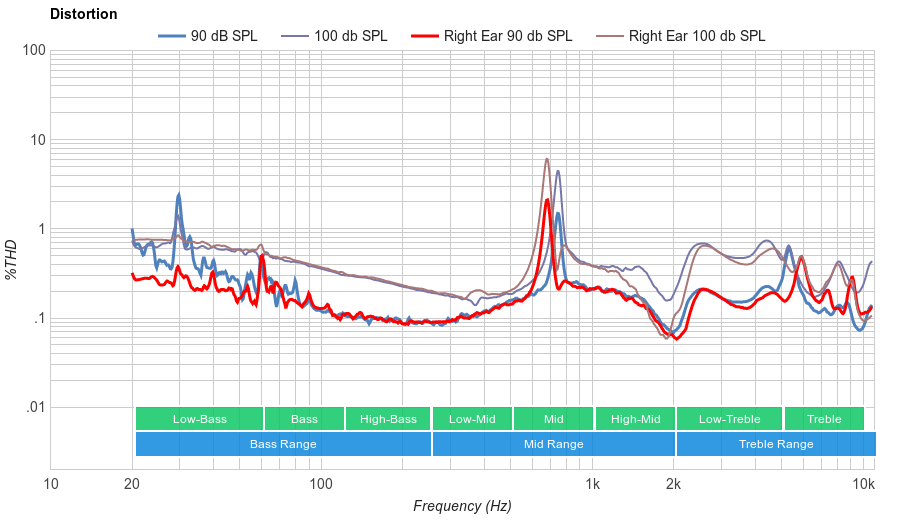Select the Low-Mid band

click(x=472, y=419)
